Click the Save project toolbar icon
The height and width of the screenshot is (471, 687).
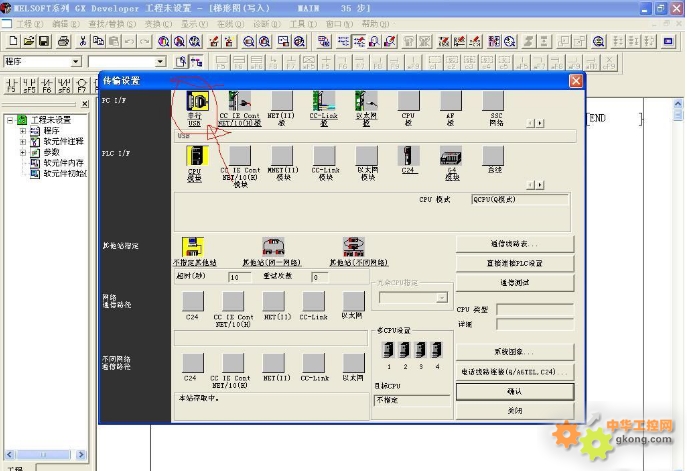coord(44,41)
